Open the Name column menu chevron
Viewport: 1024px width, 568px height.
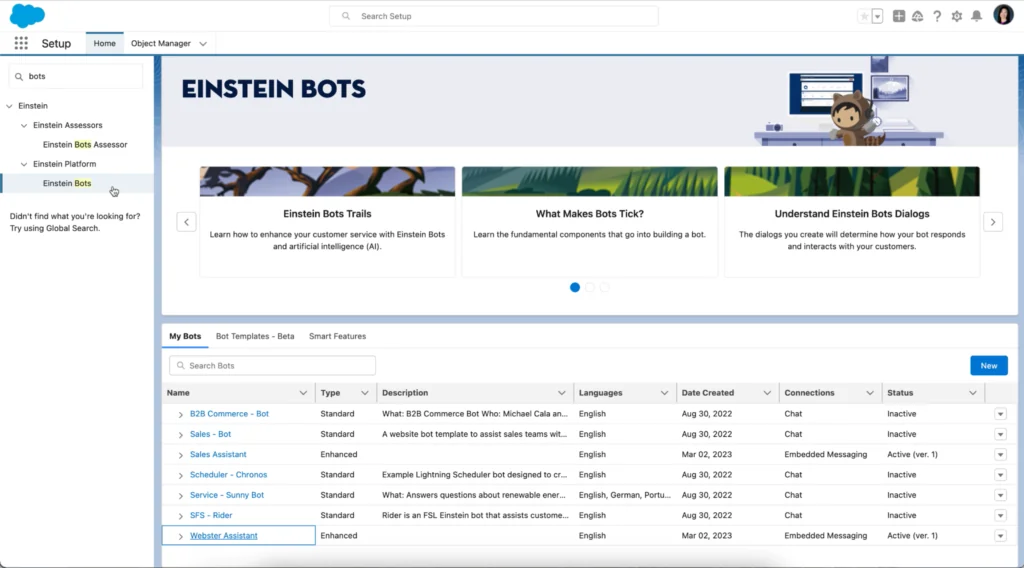point(303,393)
